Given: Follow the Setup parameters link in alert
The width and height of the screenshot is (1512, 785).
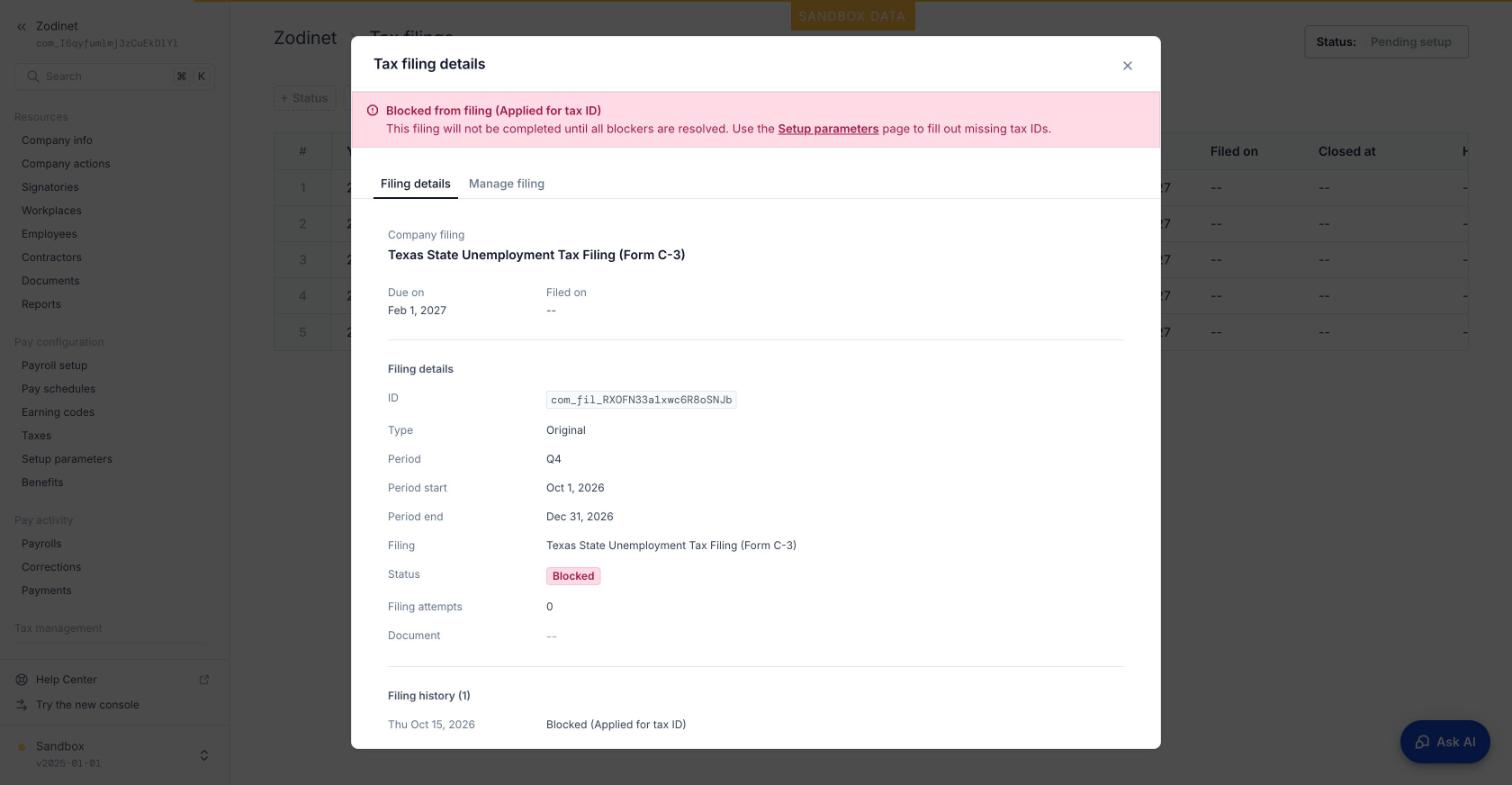Looking at the screenshot, I should click(x=828, y=129).
